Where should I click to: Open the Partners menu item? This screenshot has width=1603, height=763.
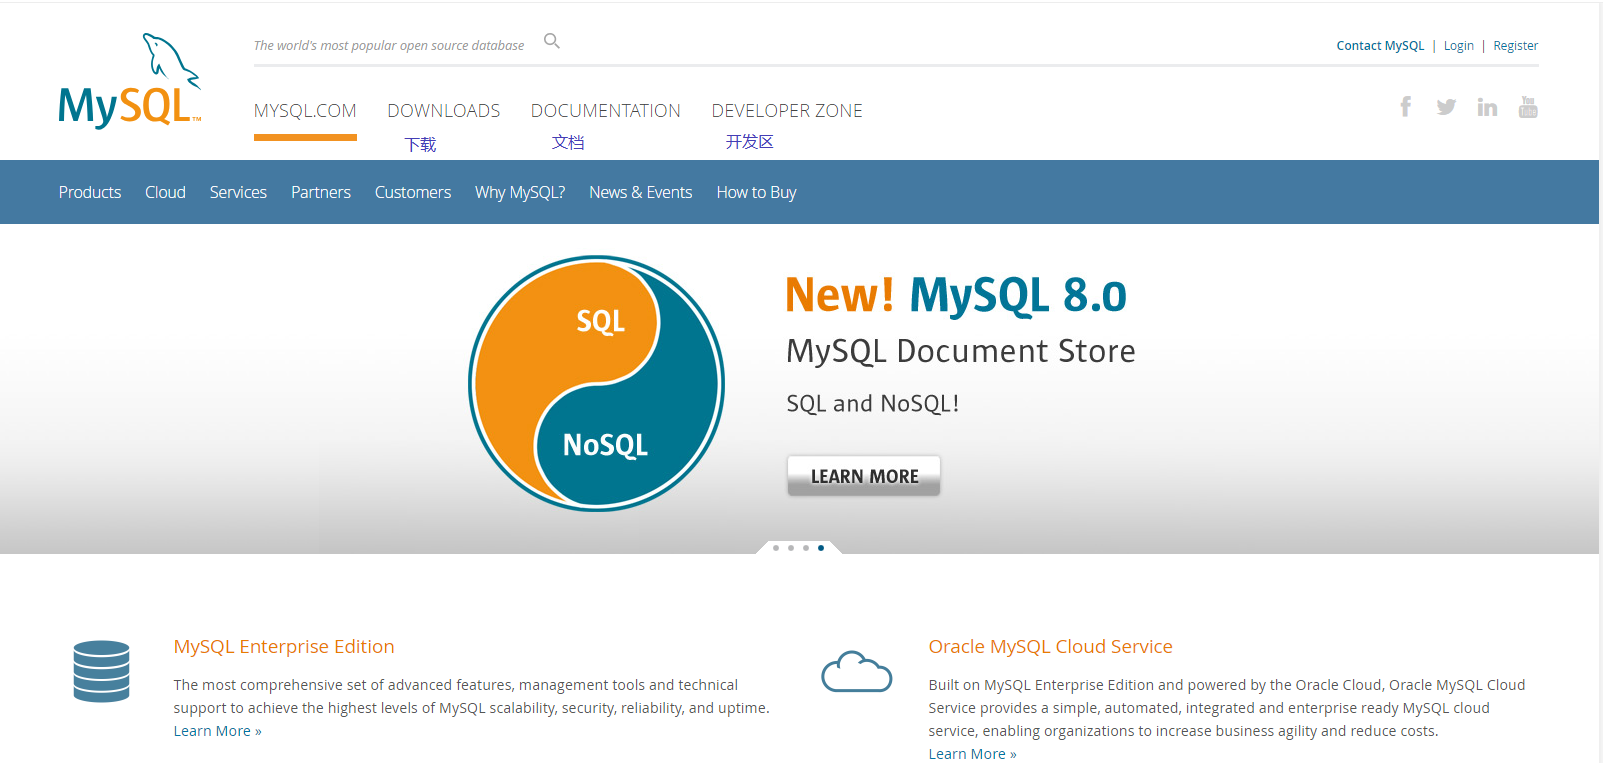point(321,192)
